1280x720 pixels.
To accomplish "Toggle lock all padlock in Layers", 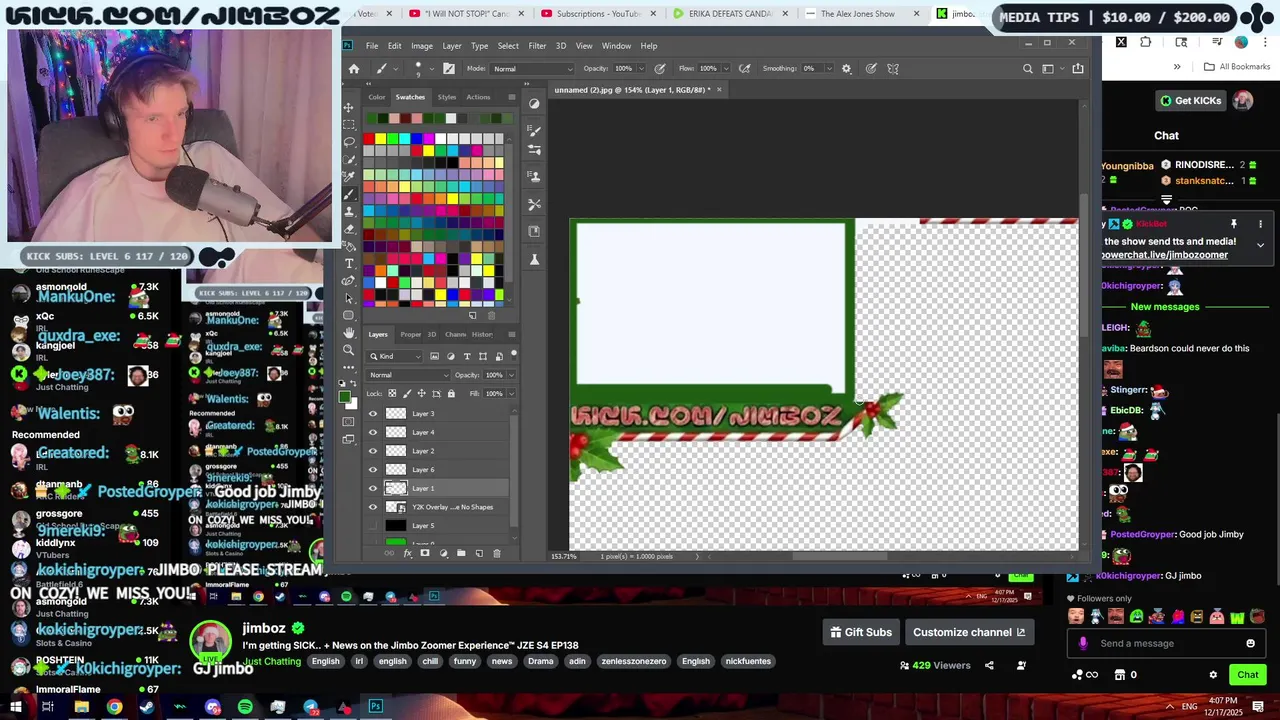I will click(451, 393).
